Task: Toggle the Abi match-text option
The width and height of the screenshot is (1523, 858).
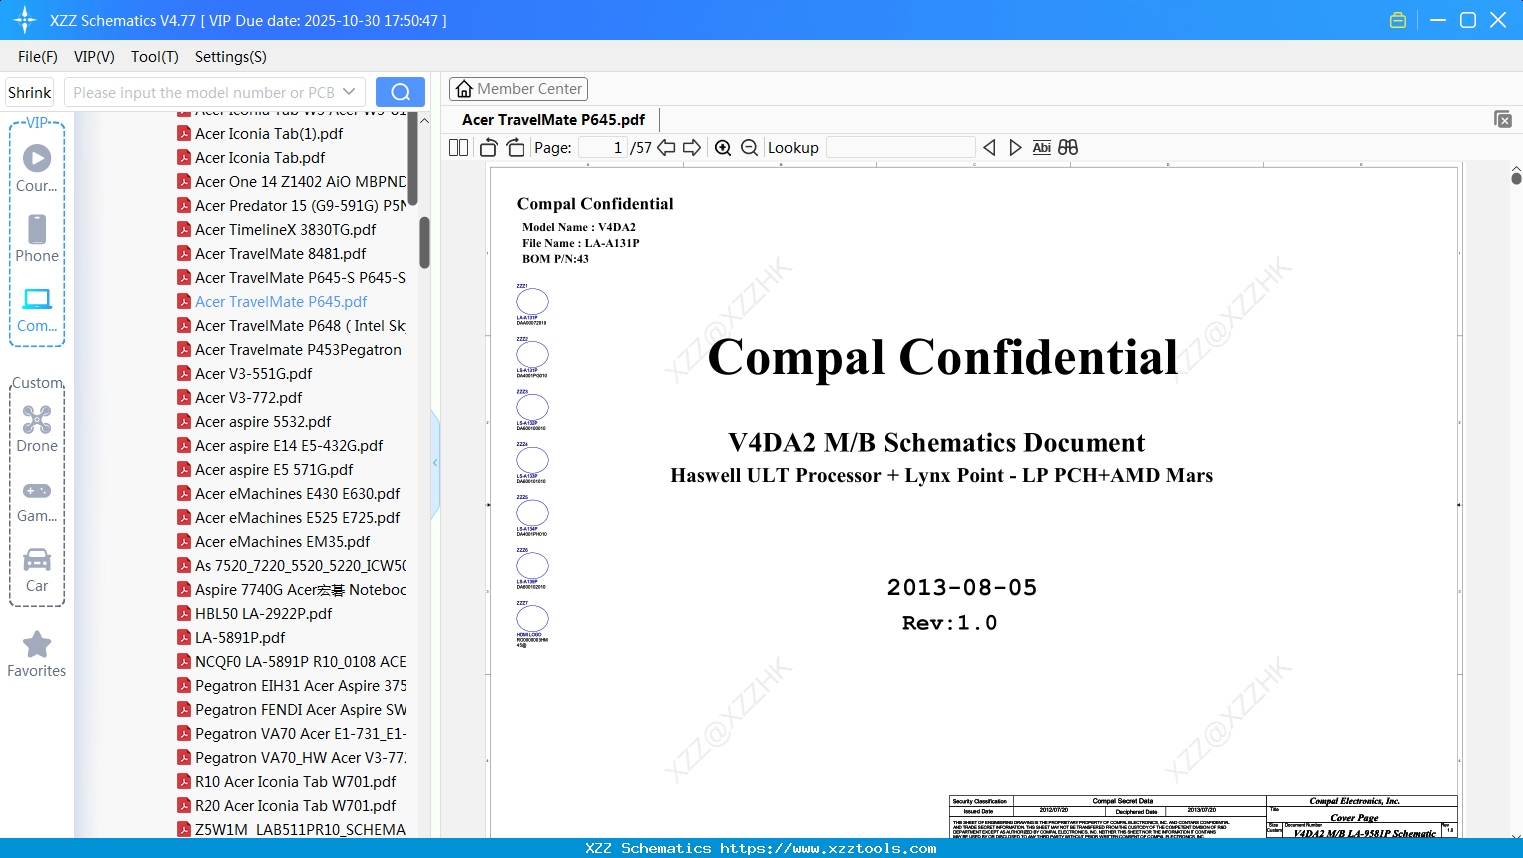Action: tap(1041, 148)
